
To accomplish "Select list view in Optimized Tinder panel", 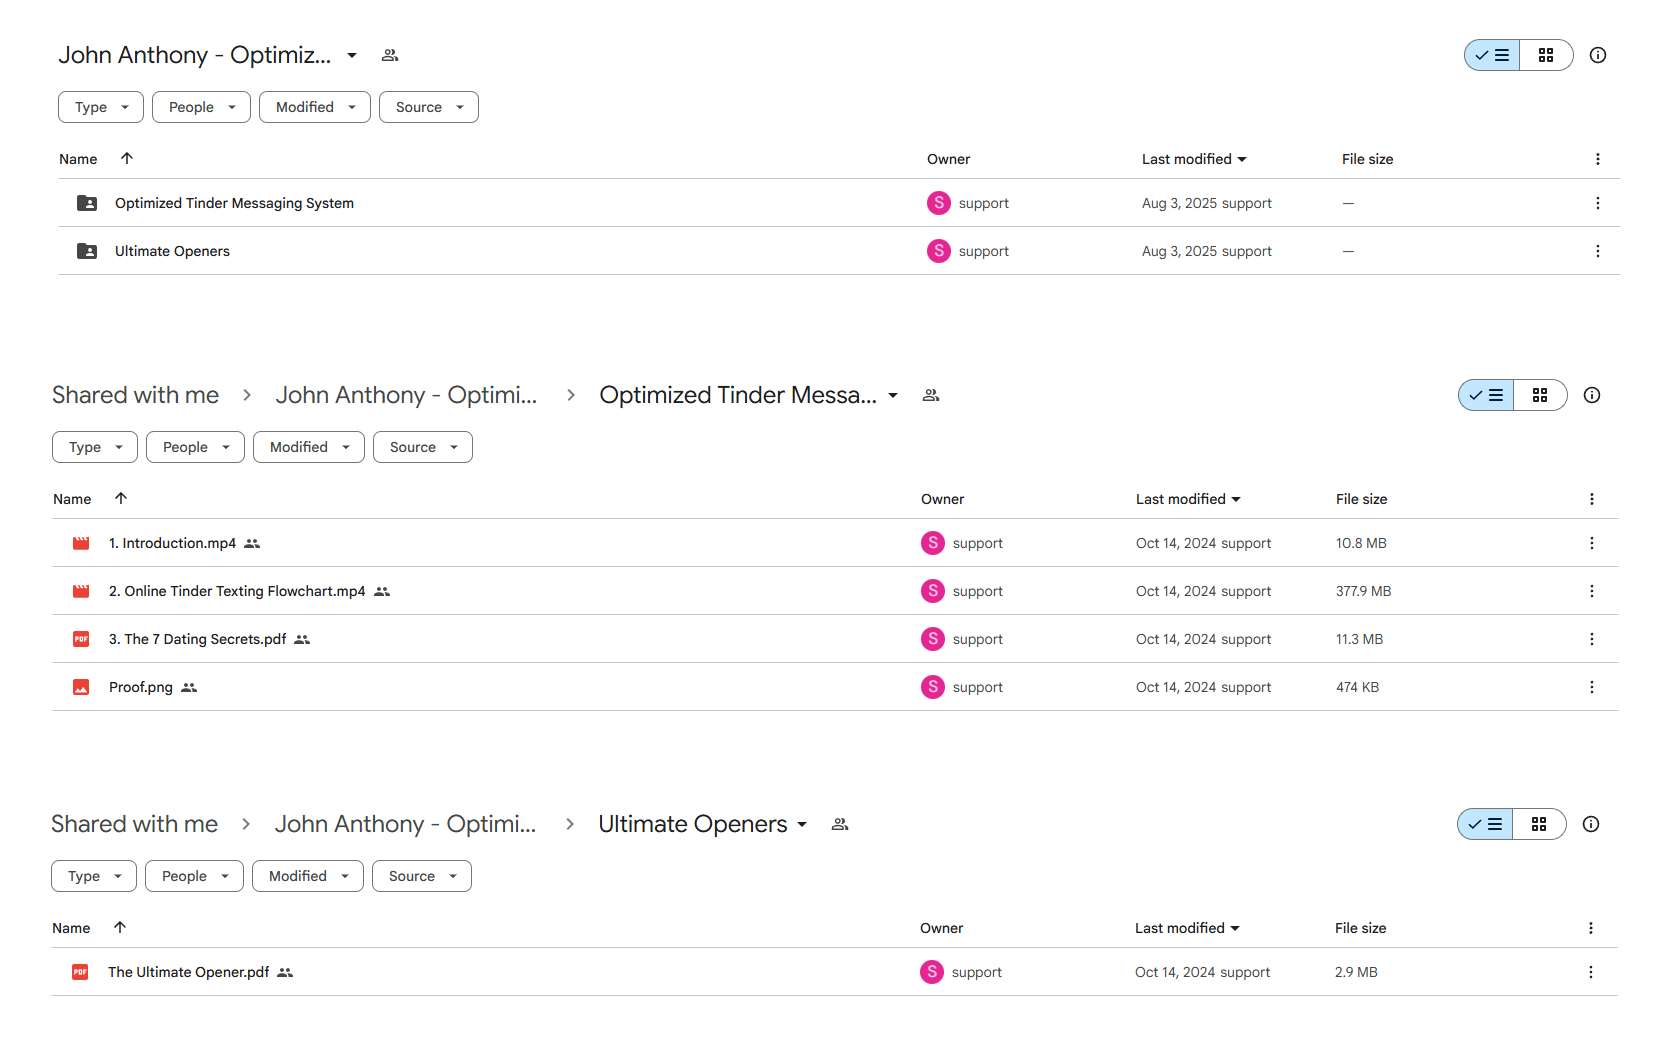I will click(1486, 395).
